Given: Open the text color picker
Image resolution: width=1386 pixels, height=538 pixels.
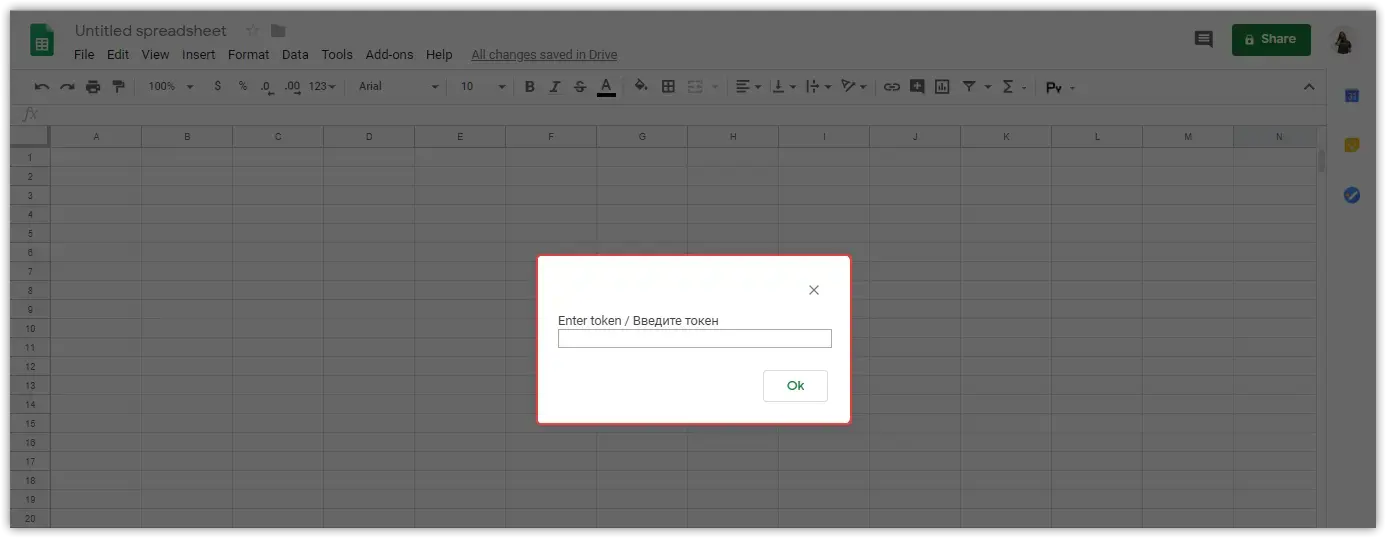Looking at the screenshot, I should [x=606, y=88].
